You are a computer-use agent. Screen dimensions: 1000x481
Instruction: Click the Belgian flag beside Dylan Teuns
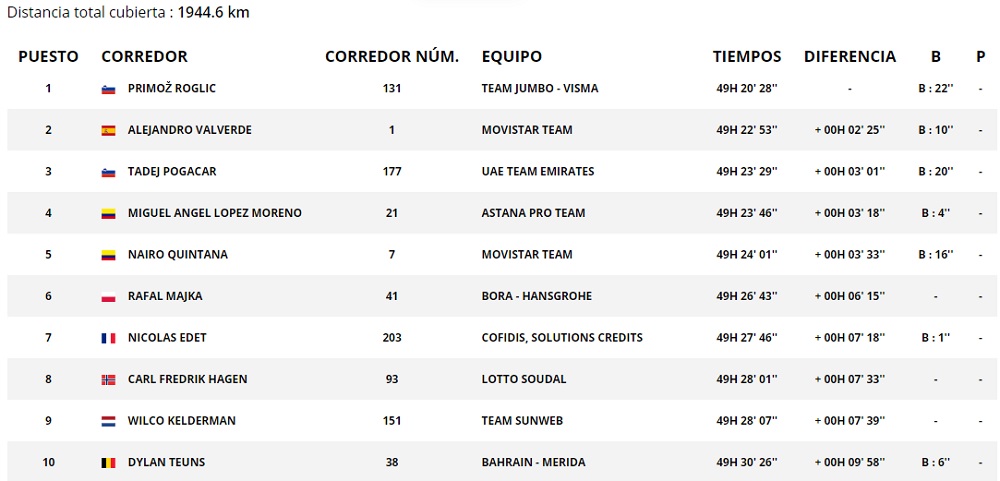pos(109,463)
